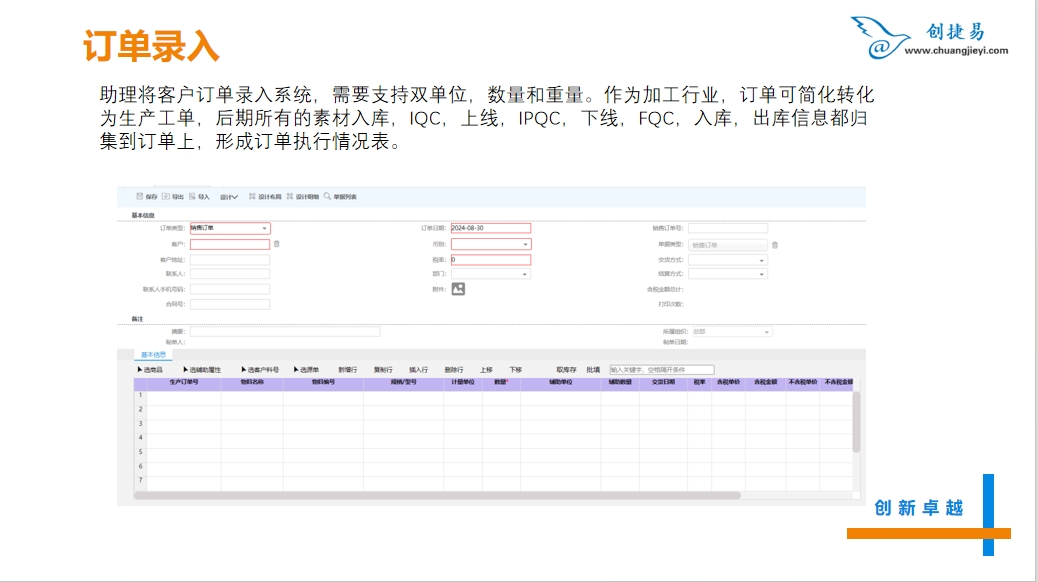The image size is (1038, 582).
Task: Expand the 结算方式 dropdown
Action: (762, 274)
